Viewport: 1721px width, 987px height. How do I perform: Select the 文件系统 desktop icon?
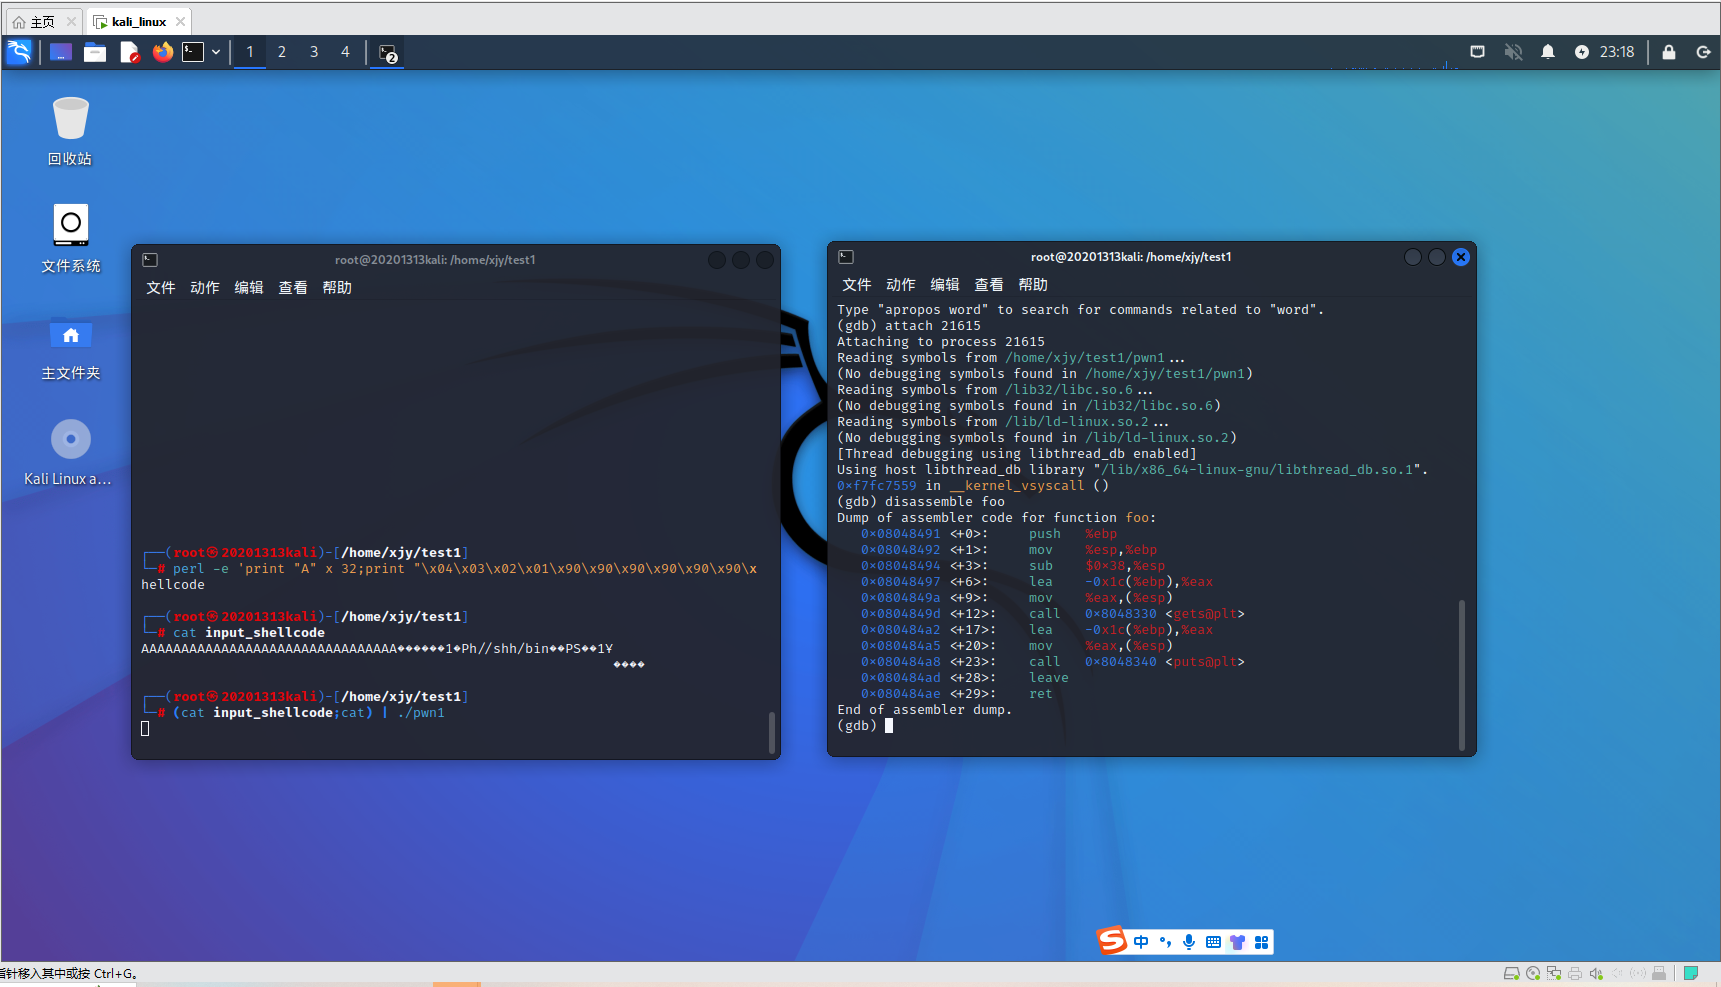pos(70,238)
